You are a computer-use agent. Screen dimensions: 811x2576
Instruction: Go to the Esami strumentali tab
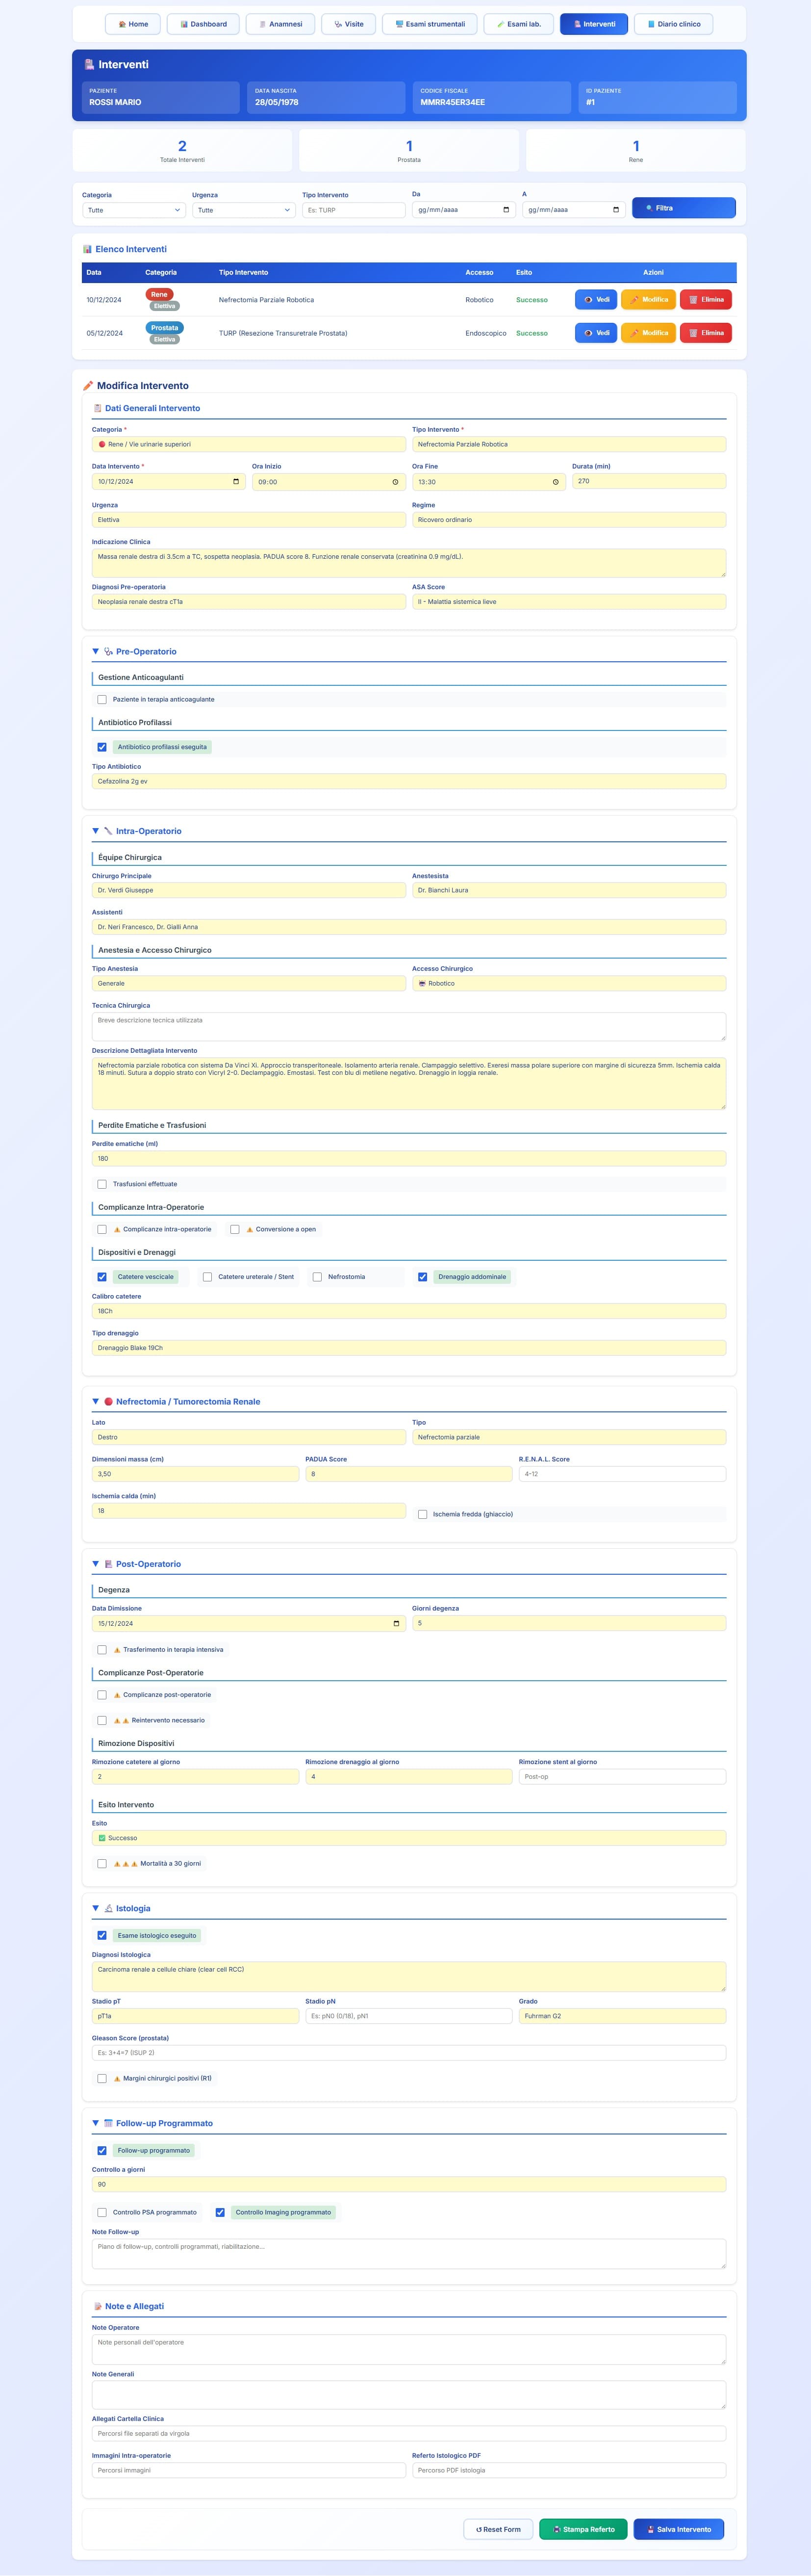[429, 24]
